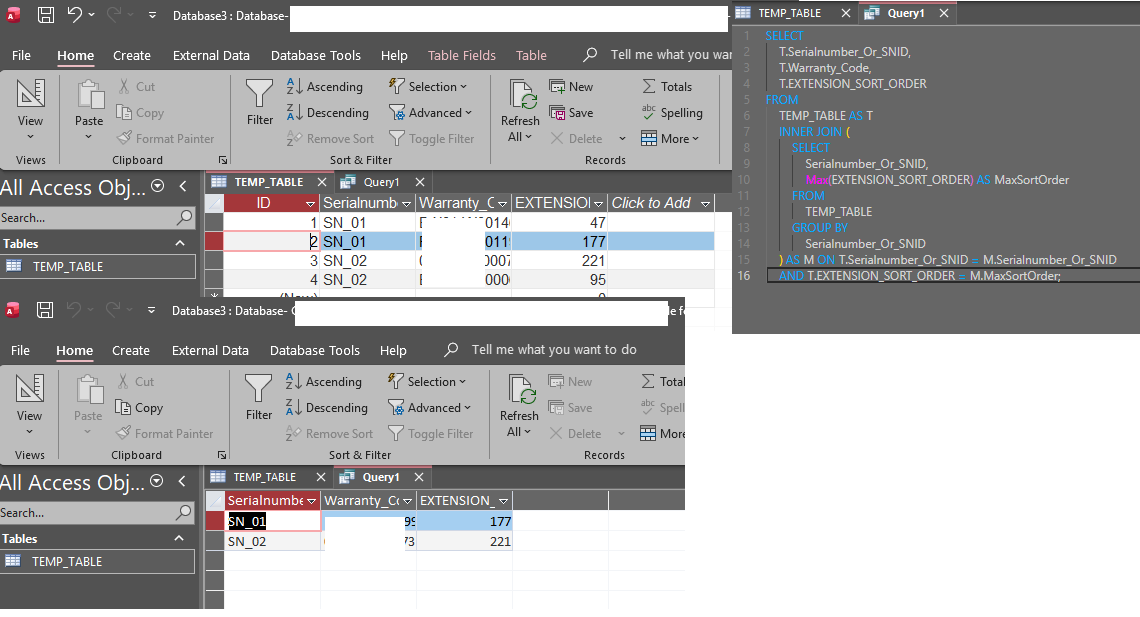
Task: Click Copy in lower window ribbon
Action: [139, 408]
